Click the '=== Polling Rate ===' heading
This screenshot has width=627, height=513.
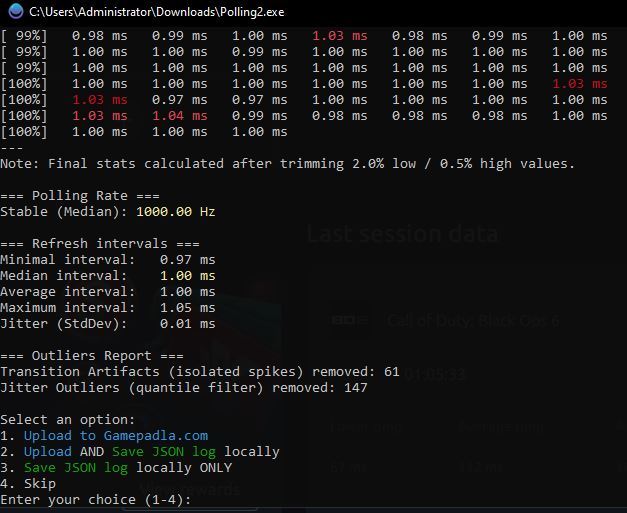coord(80,196)
